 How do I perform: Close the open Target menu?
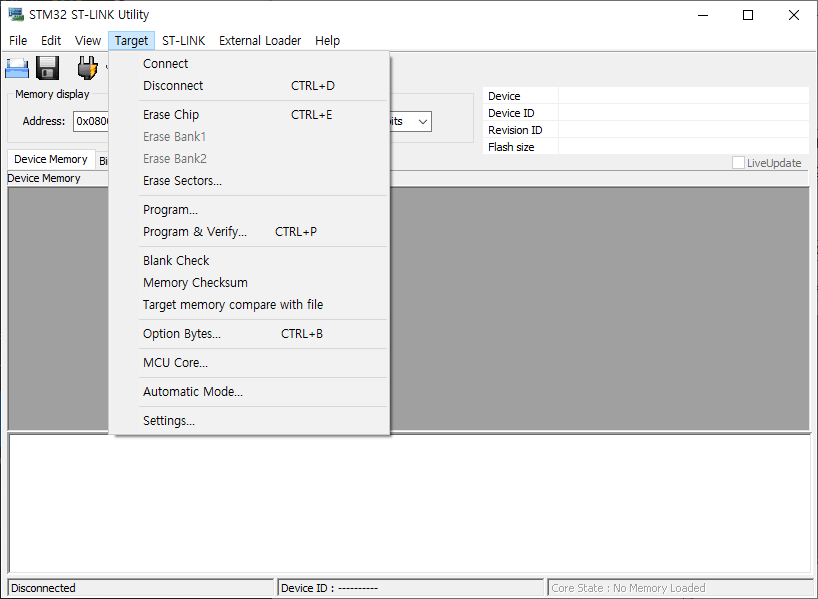[131, 41]
